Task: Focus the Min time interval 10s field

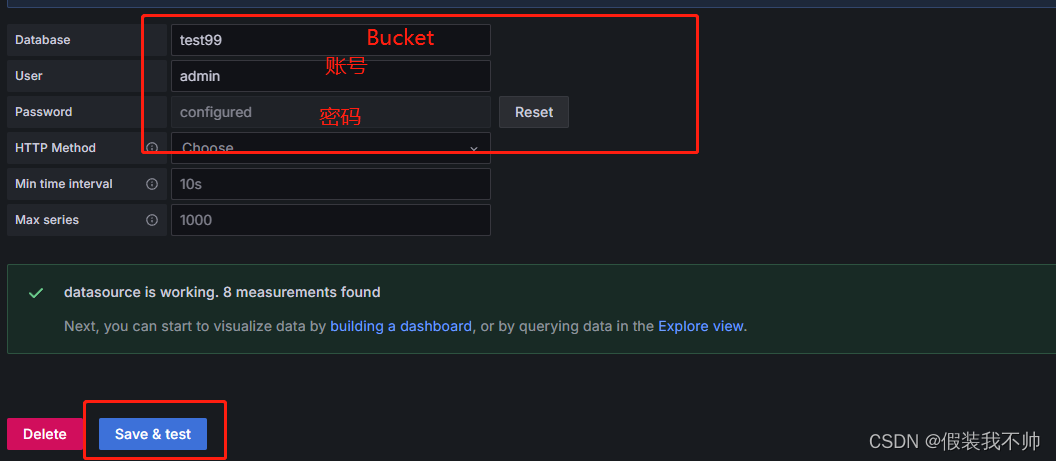Action: click(x=331, y=184)
